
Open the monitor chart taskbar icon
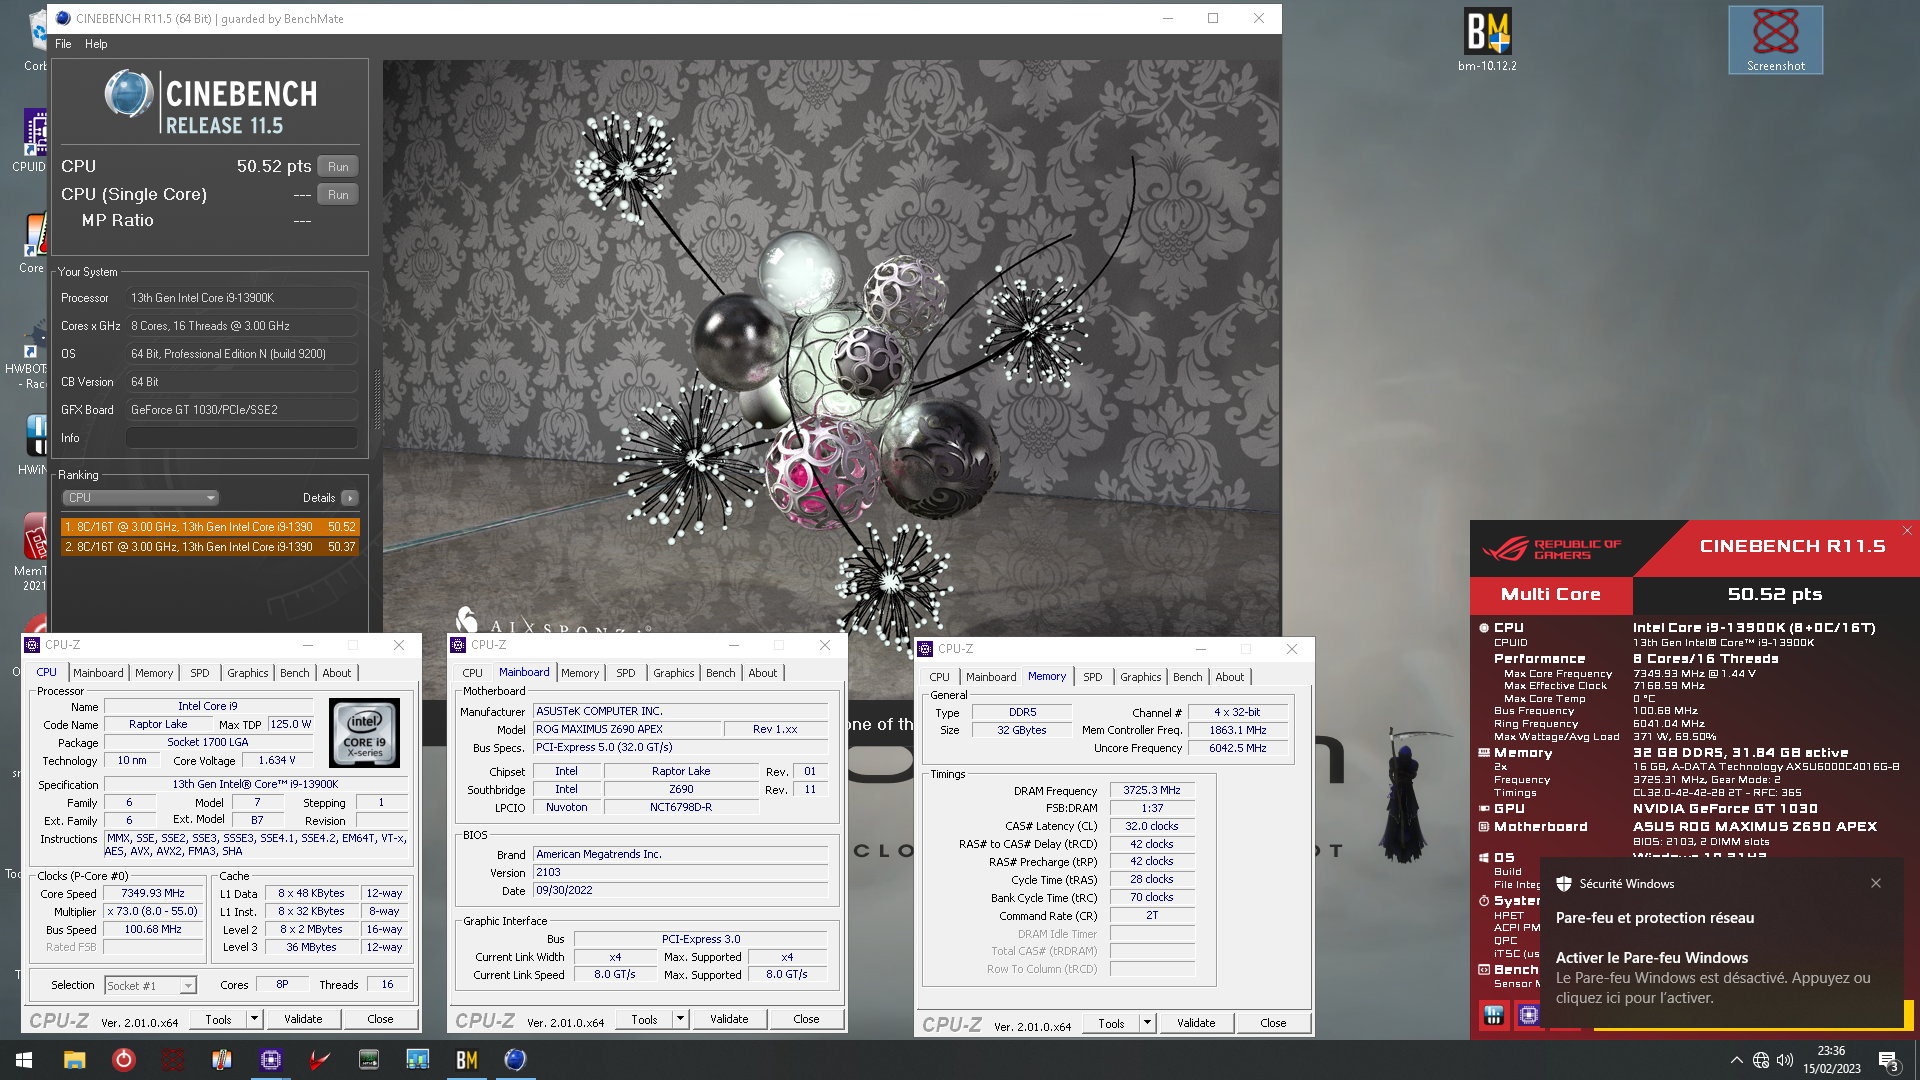point(418,1060)
